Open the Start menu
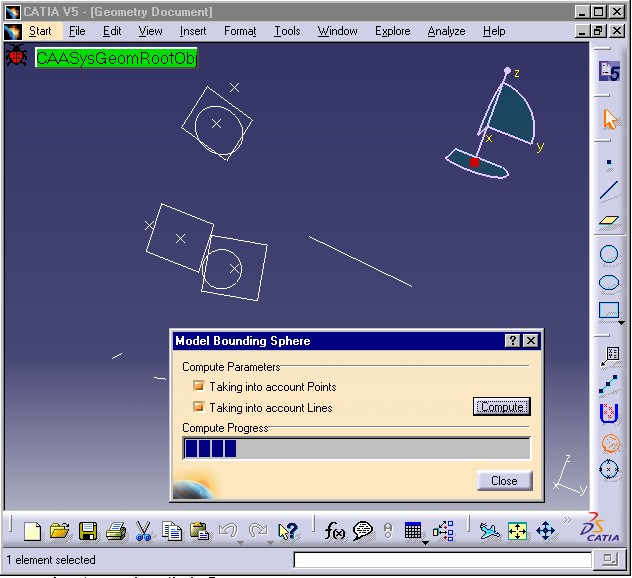The image size is (632, 578). (40, 31)
